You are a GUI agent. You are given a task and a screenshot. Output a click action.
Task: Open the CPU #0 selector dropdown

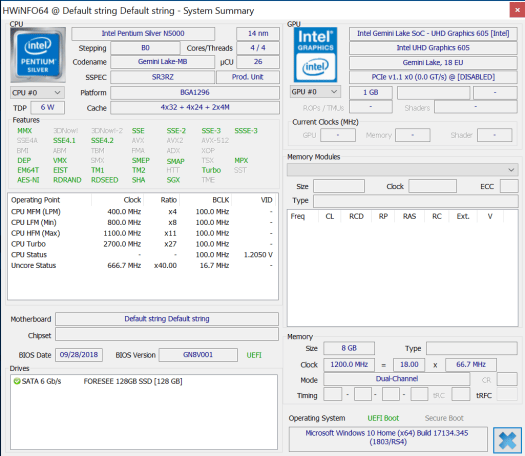pos(37,93)
